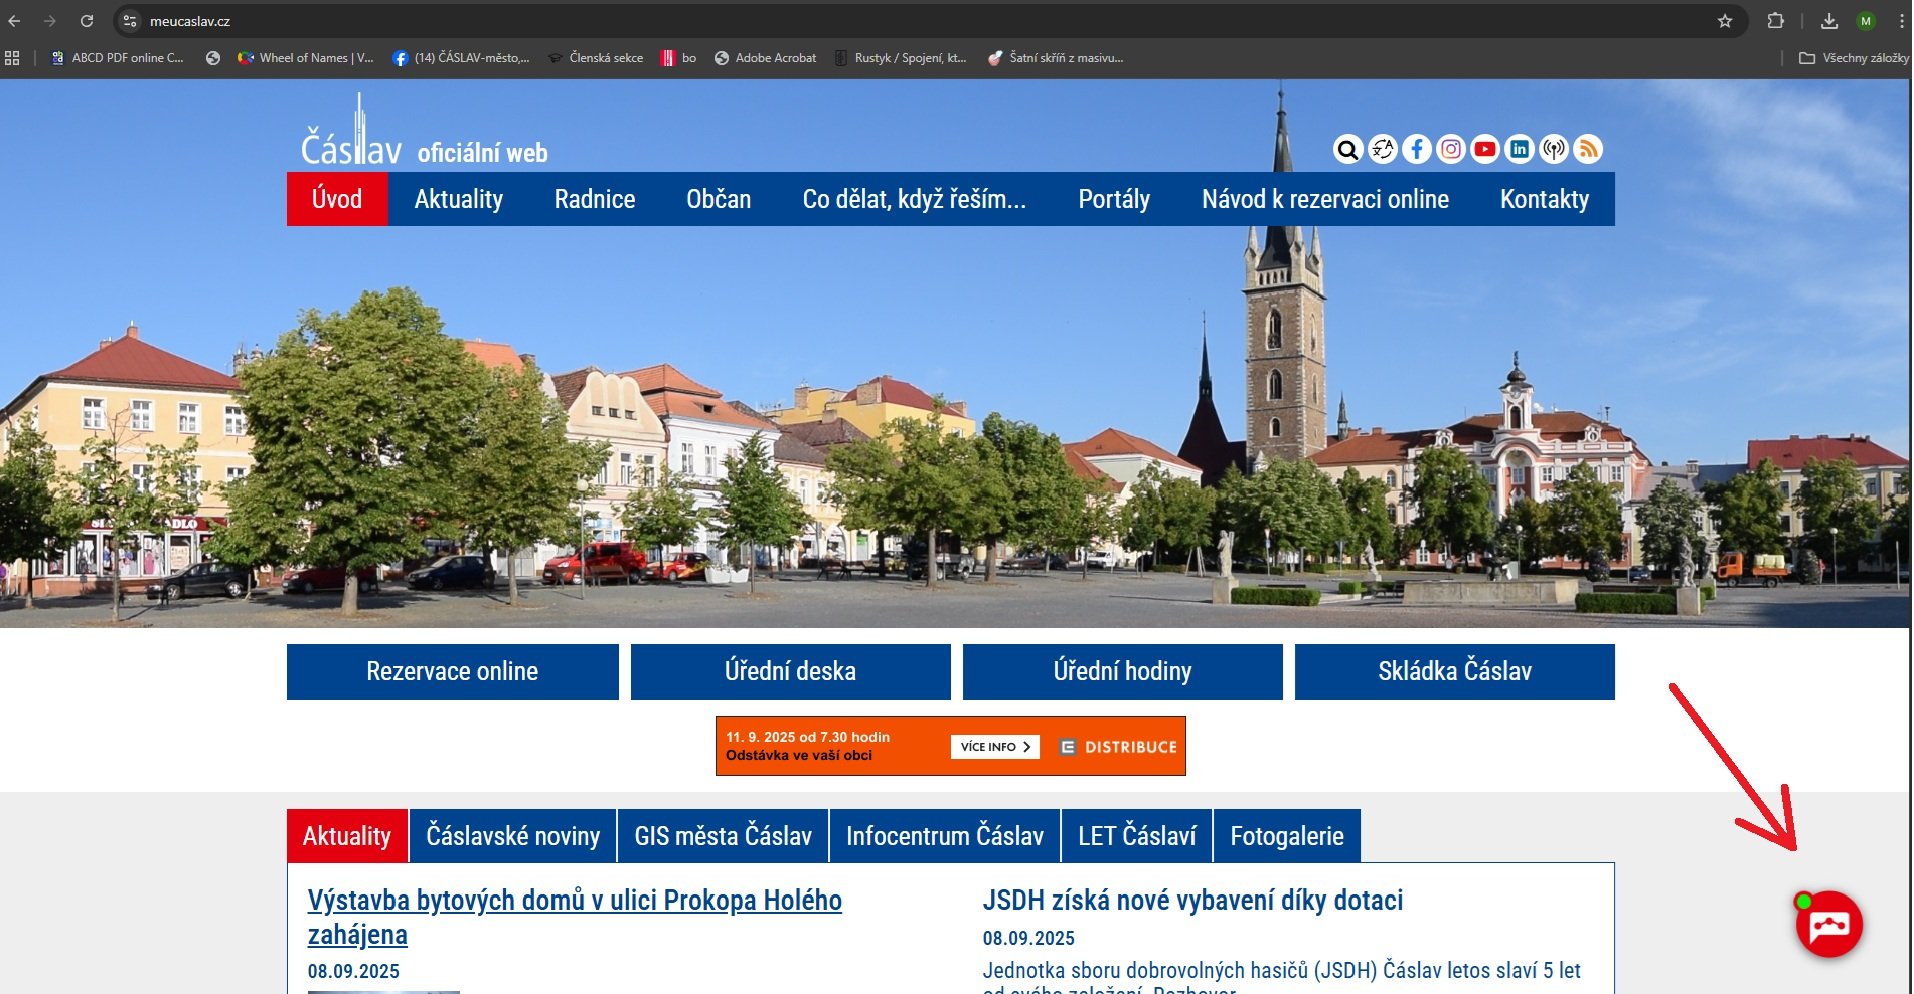Click the YouTube channel icon
Image resolution: width=1914 pixels, height=994 pixels.
click(1485, 150)
